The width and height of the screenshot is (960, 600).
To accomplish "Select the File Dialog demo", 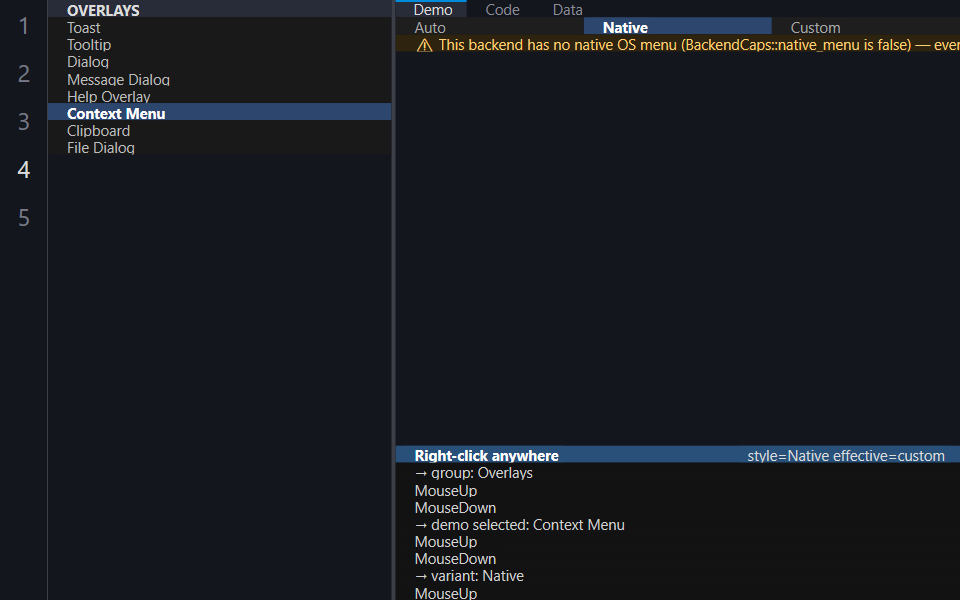I will pyautogui.click(x=219, y=148).
